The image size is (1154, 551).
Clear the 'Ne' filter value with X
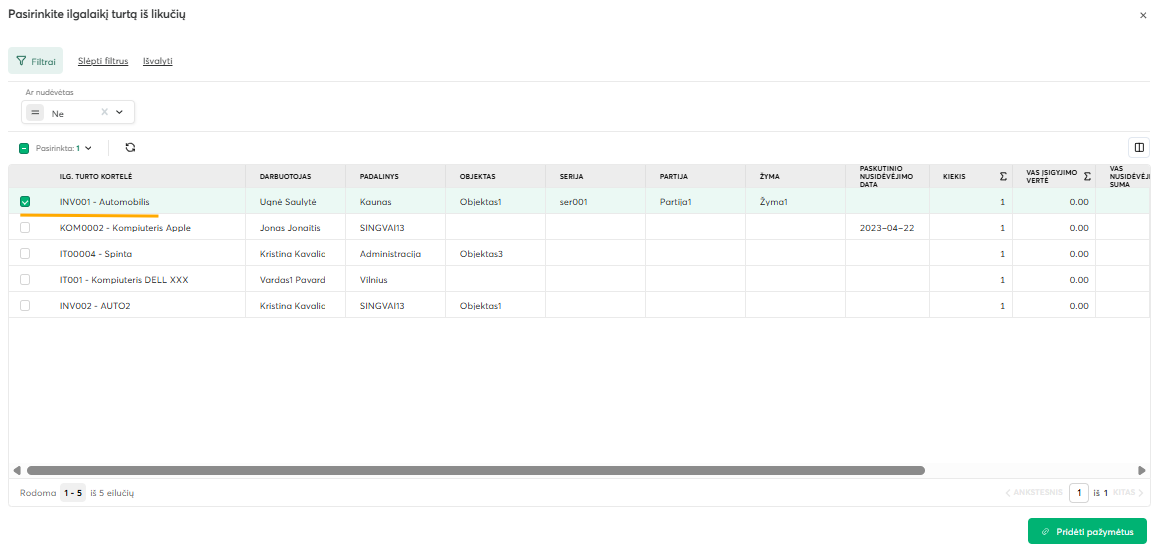point(104,112)
